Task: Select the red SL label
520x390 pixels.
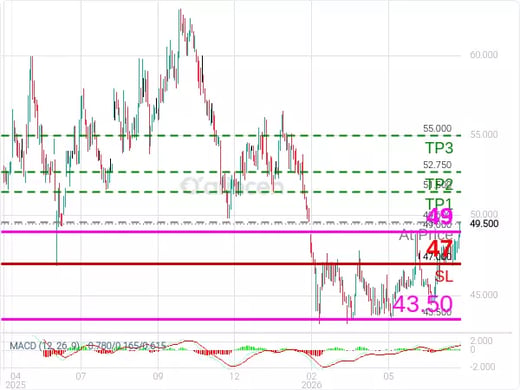Action: pos(444,276)
